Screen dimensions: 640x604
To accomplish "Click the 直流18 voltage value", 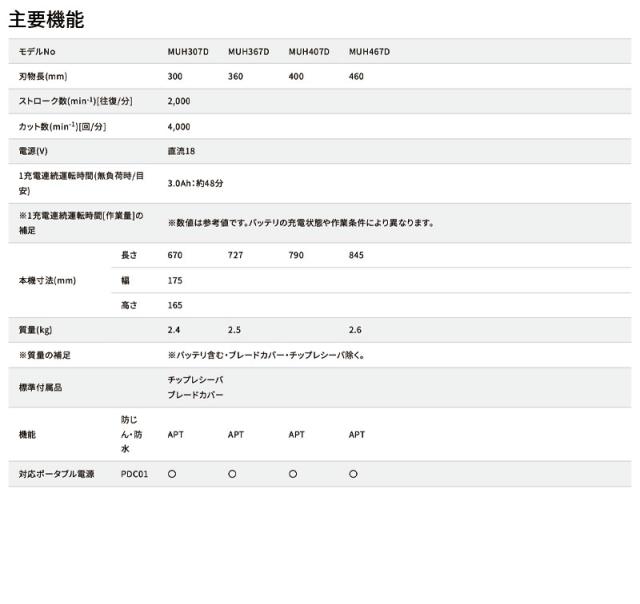I will pos(181,151).
